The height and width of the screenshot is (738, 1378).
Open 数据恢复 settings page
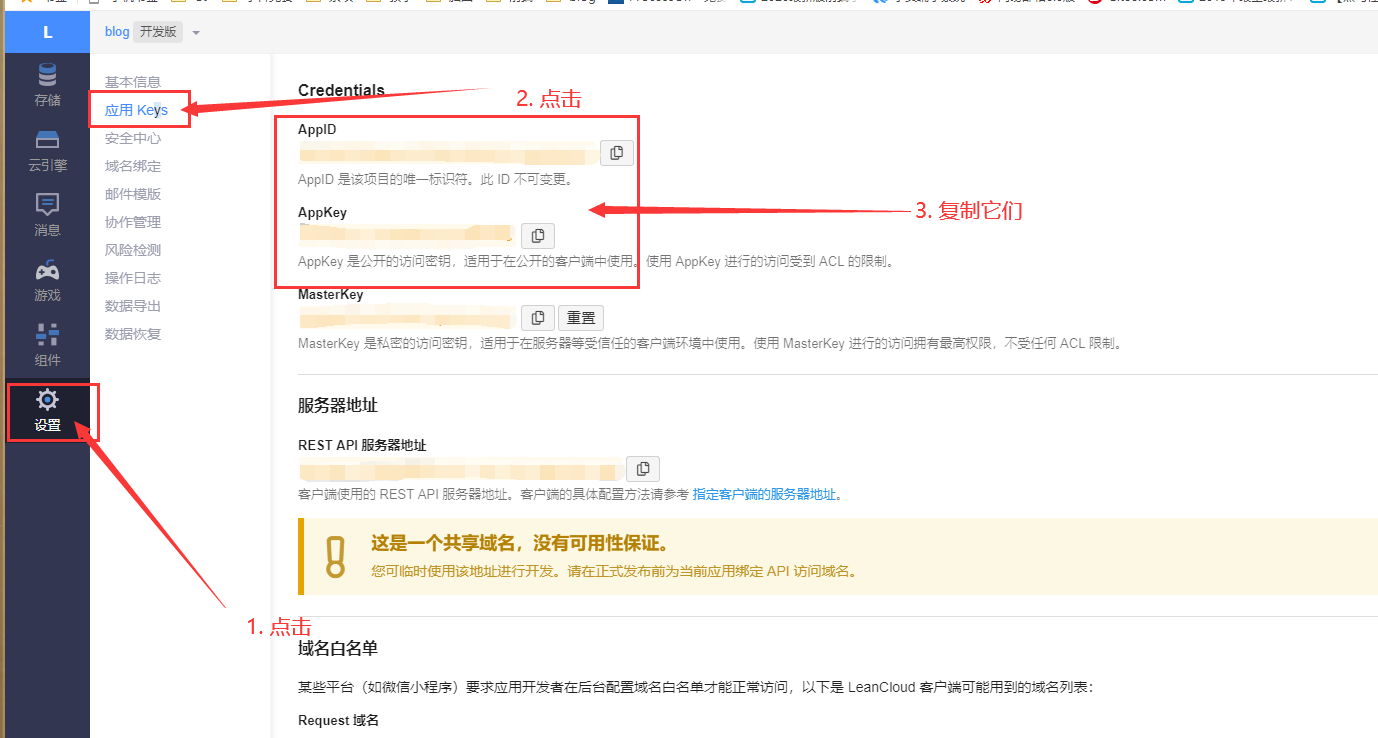click(133, 334)
